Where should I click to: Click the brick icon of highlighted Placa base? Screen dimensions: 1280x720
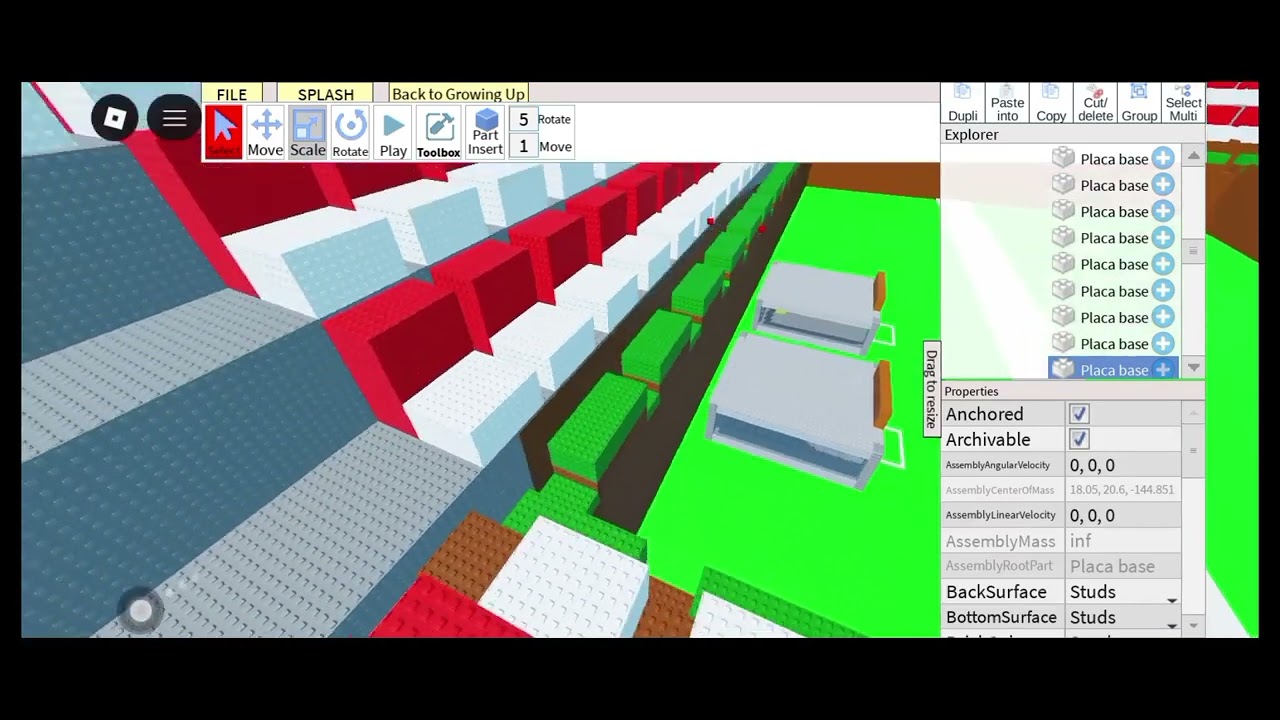click(x=1063, y=369)
